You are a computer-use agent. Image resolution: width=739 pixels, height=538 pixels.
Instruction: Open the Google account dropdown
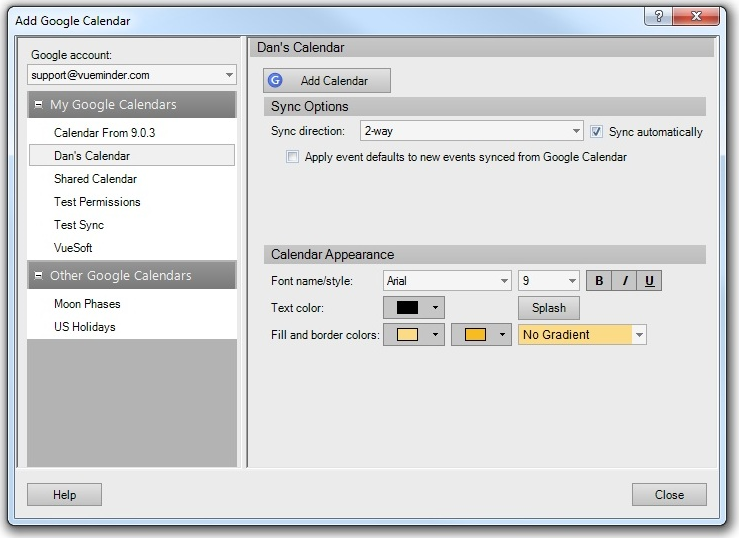point(229,75)
